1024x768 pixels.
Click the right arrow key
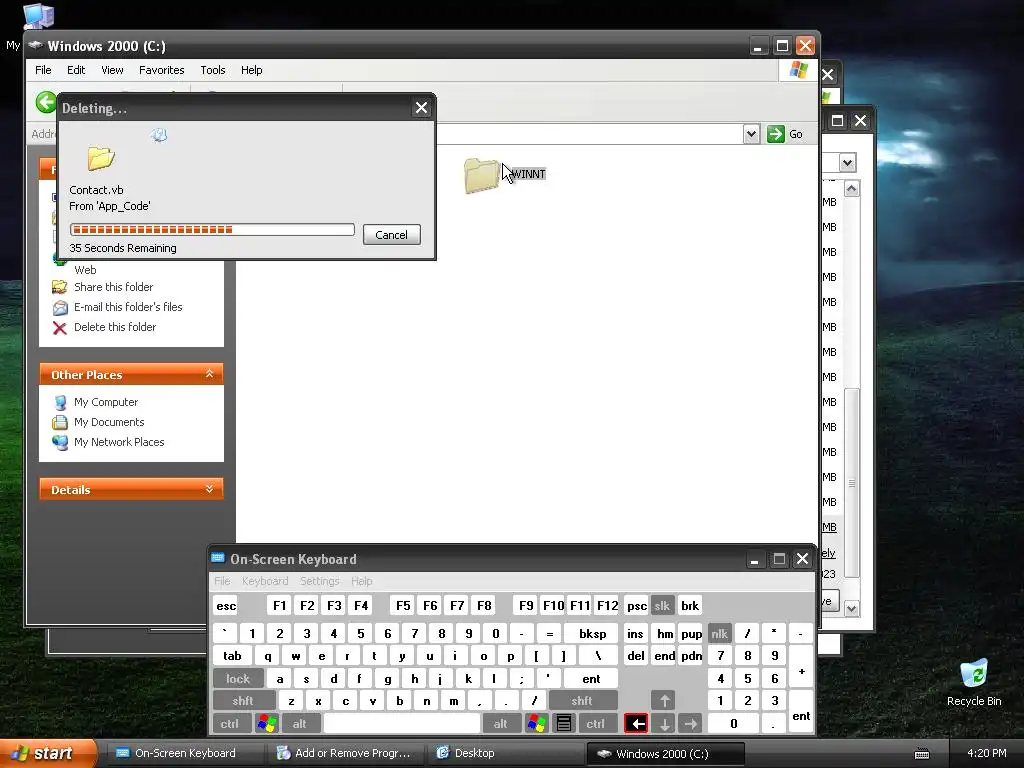(690, 724)
